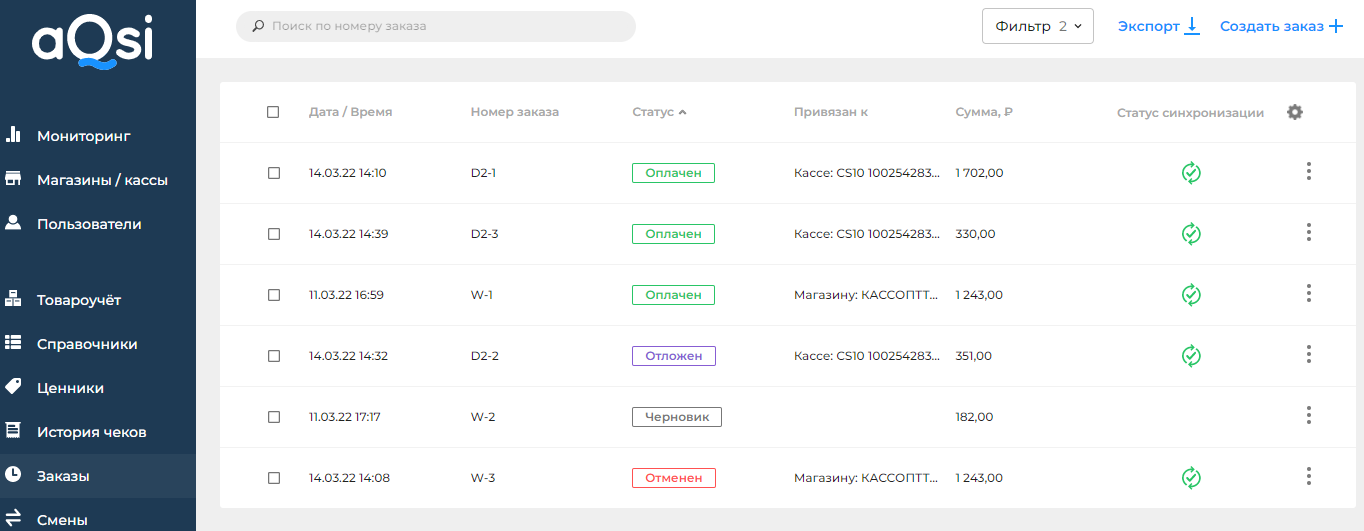Viewport: 1364px width, 531px height.
Task: Click sync status icon for order D2-3
Action: click(x=1191, y=234)
